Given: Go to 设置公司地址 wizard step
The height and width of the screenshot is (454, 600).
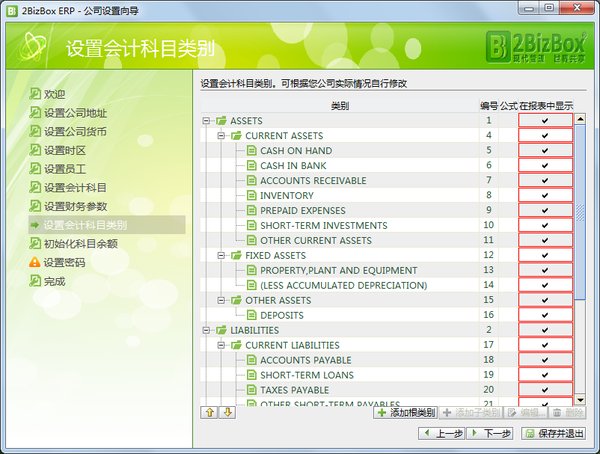Looking at the screenshot, I should click(x=75, y=113).
